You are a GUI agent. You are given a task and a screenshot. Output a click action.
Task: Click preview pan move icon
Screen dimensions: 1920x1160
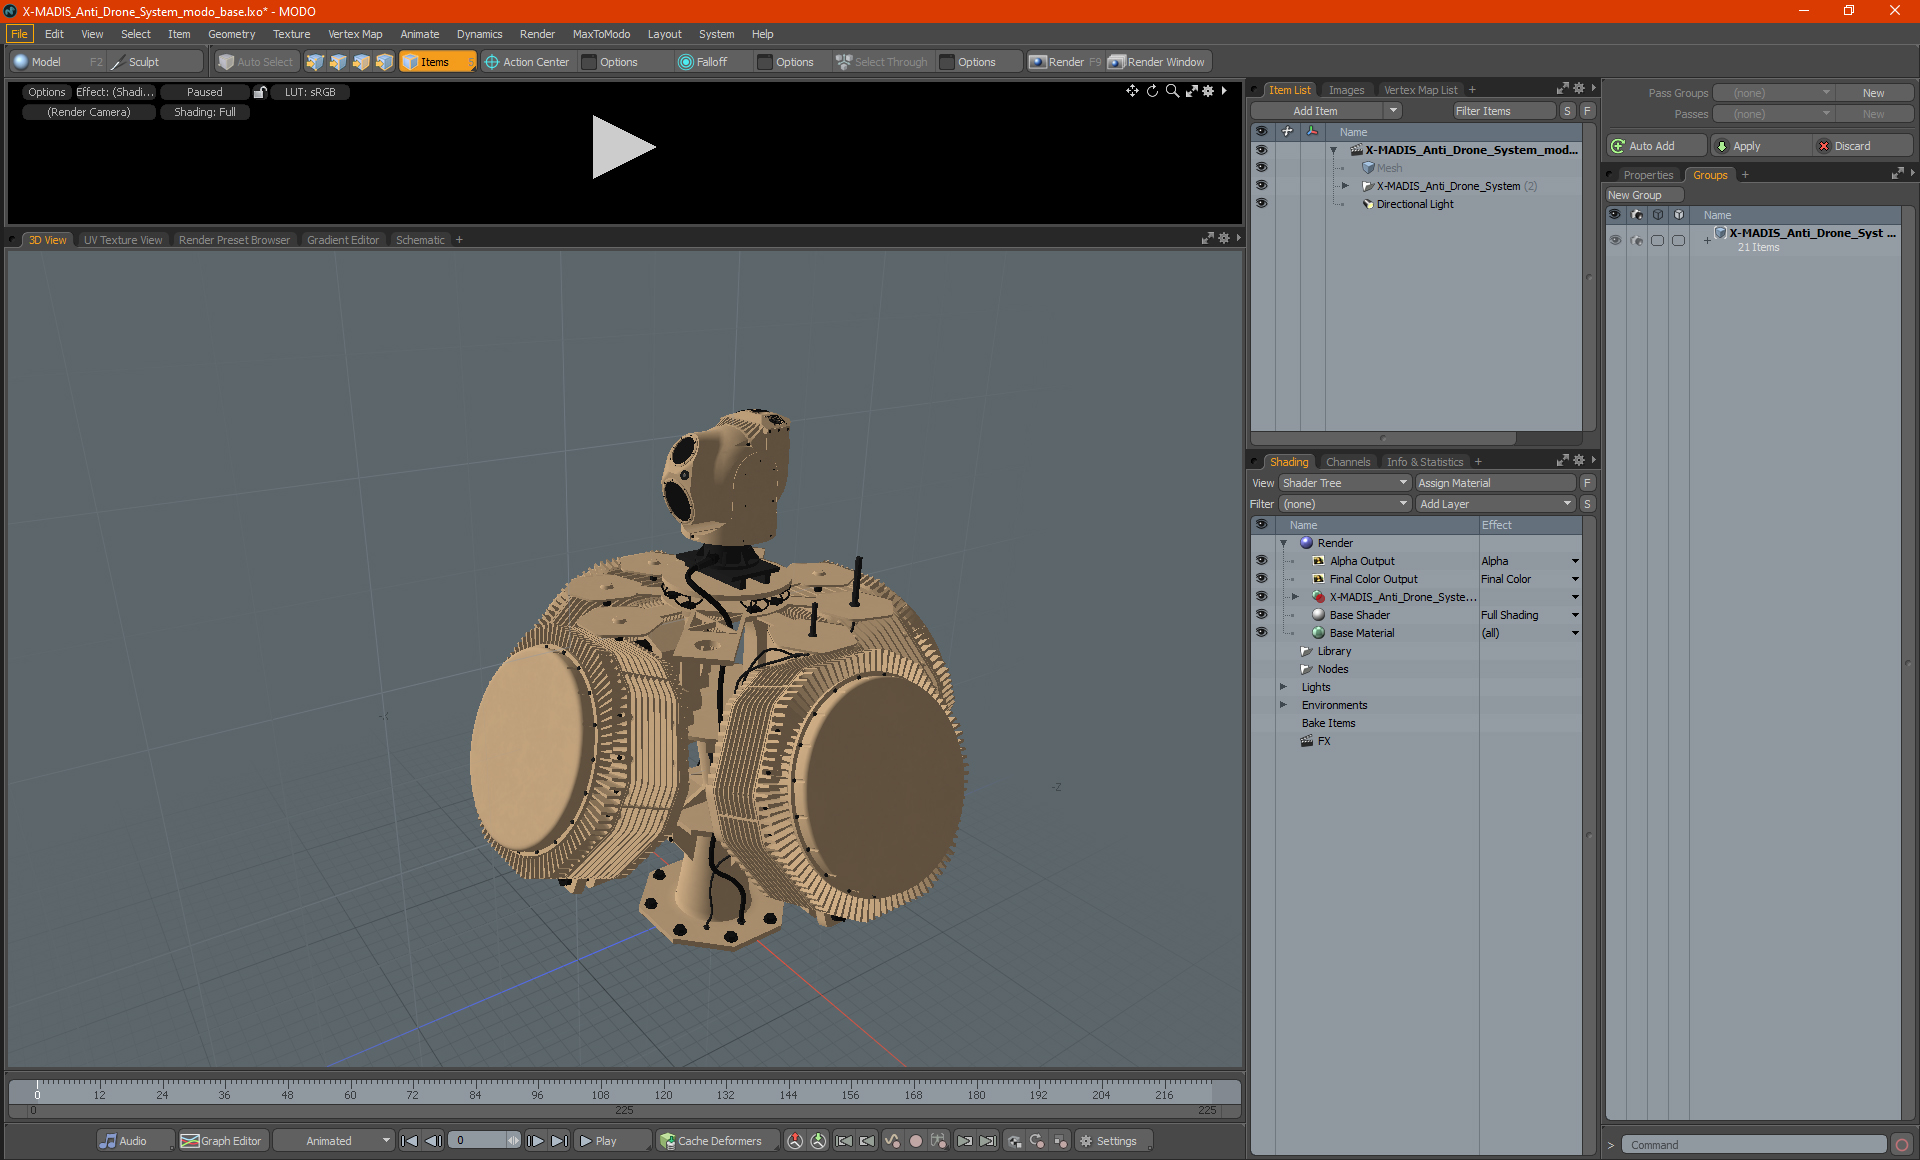click(x=1132, y=91)
